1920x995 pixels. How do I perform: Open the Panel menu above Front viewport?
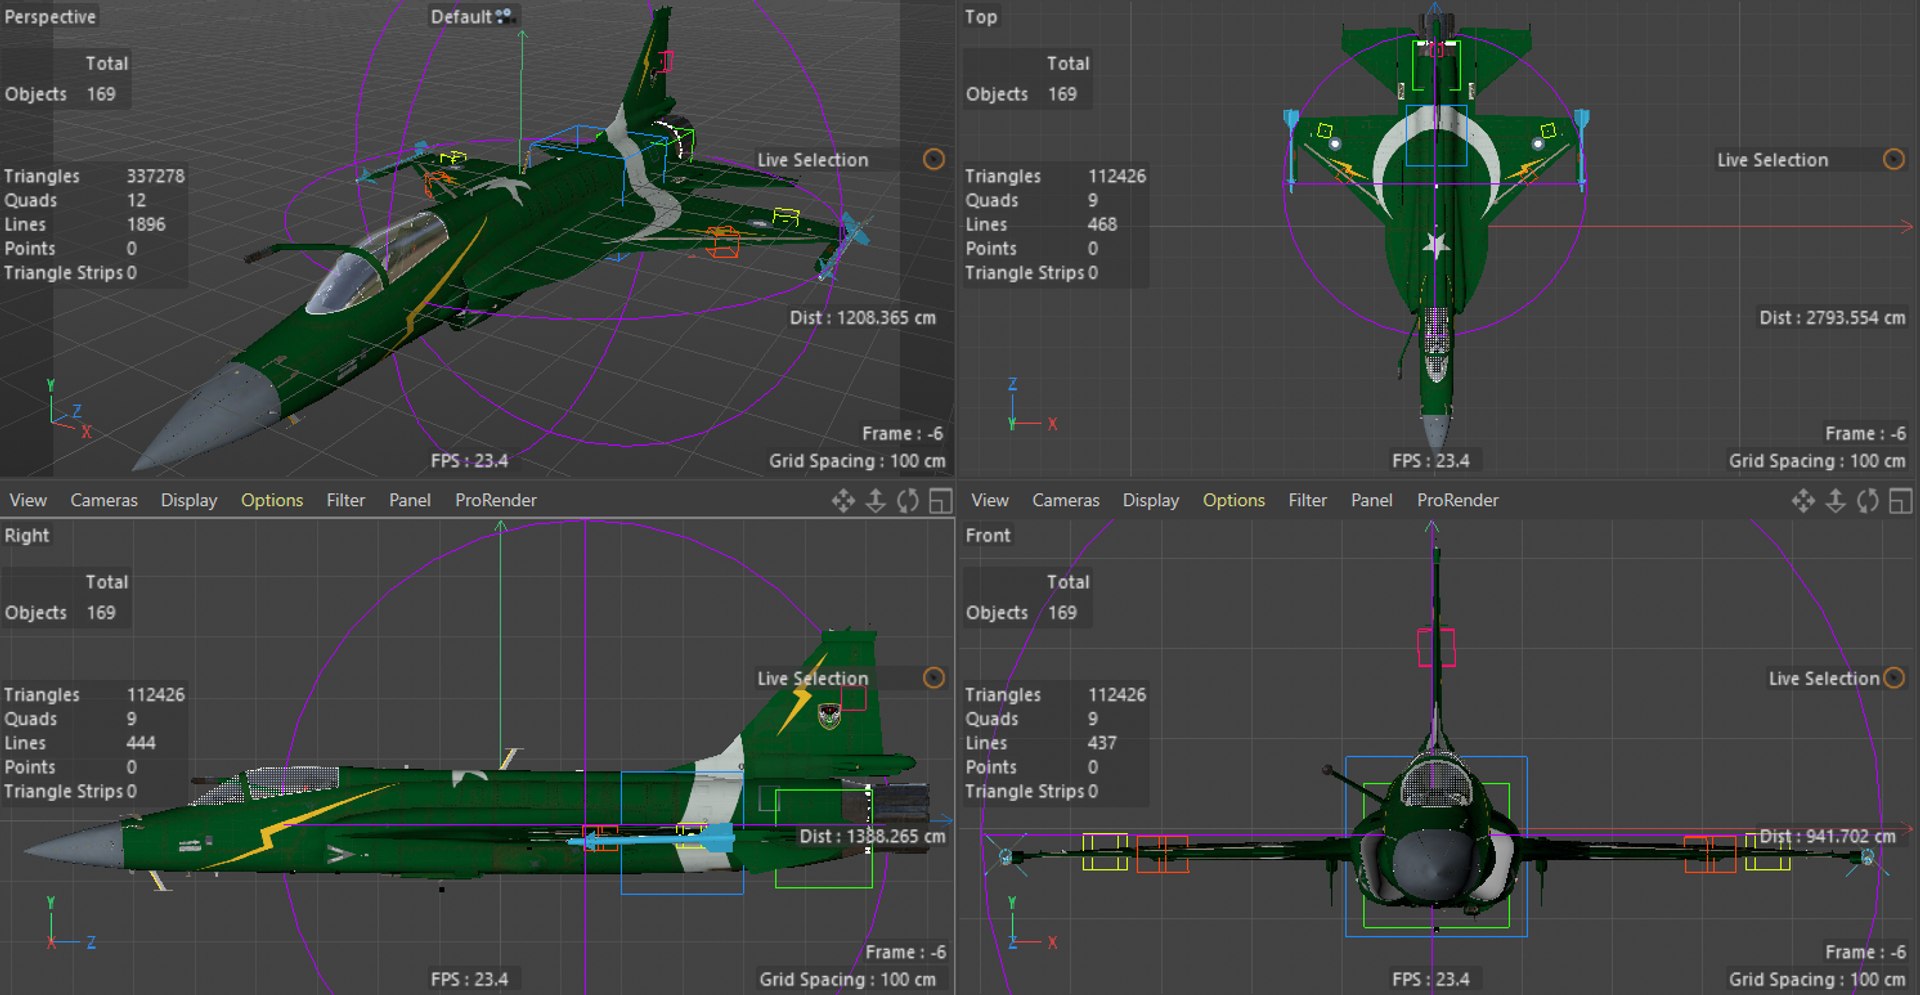[x=1372, y=500]
